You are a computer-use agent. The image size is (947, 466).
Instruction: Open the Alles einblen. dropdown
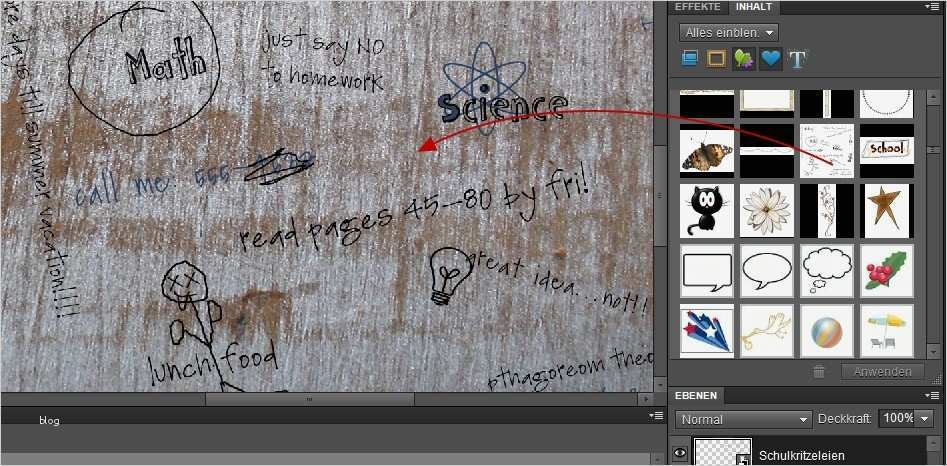click(729, 33)
